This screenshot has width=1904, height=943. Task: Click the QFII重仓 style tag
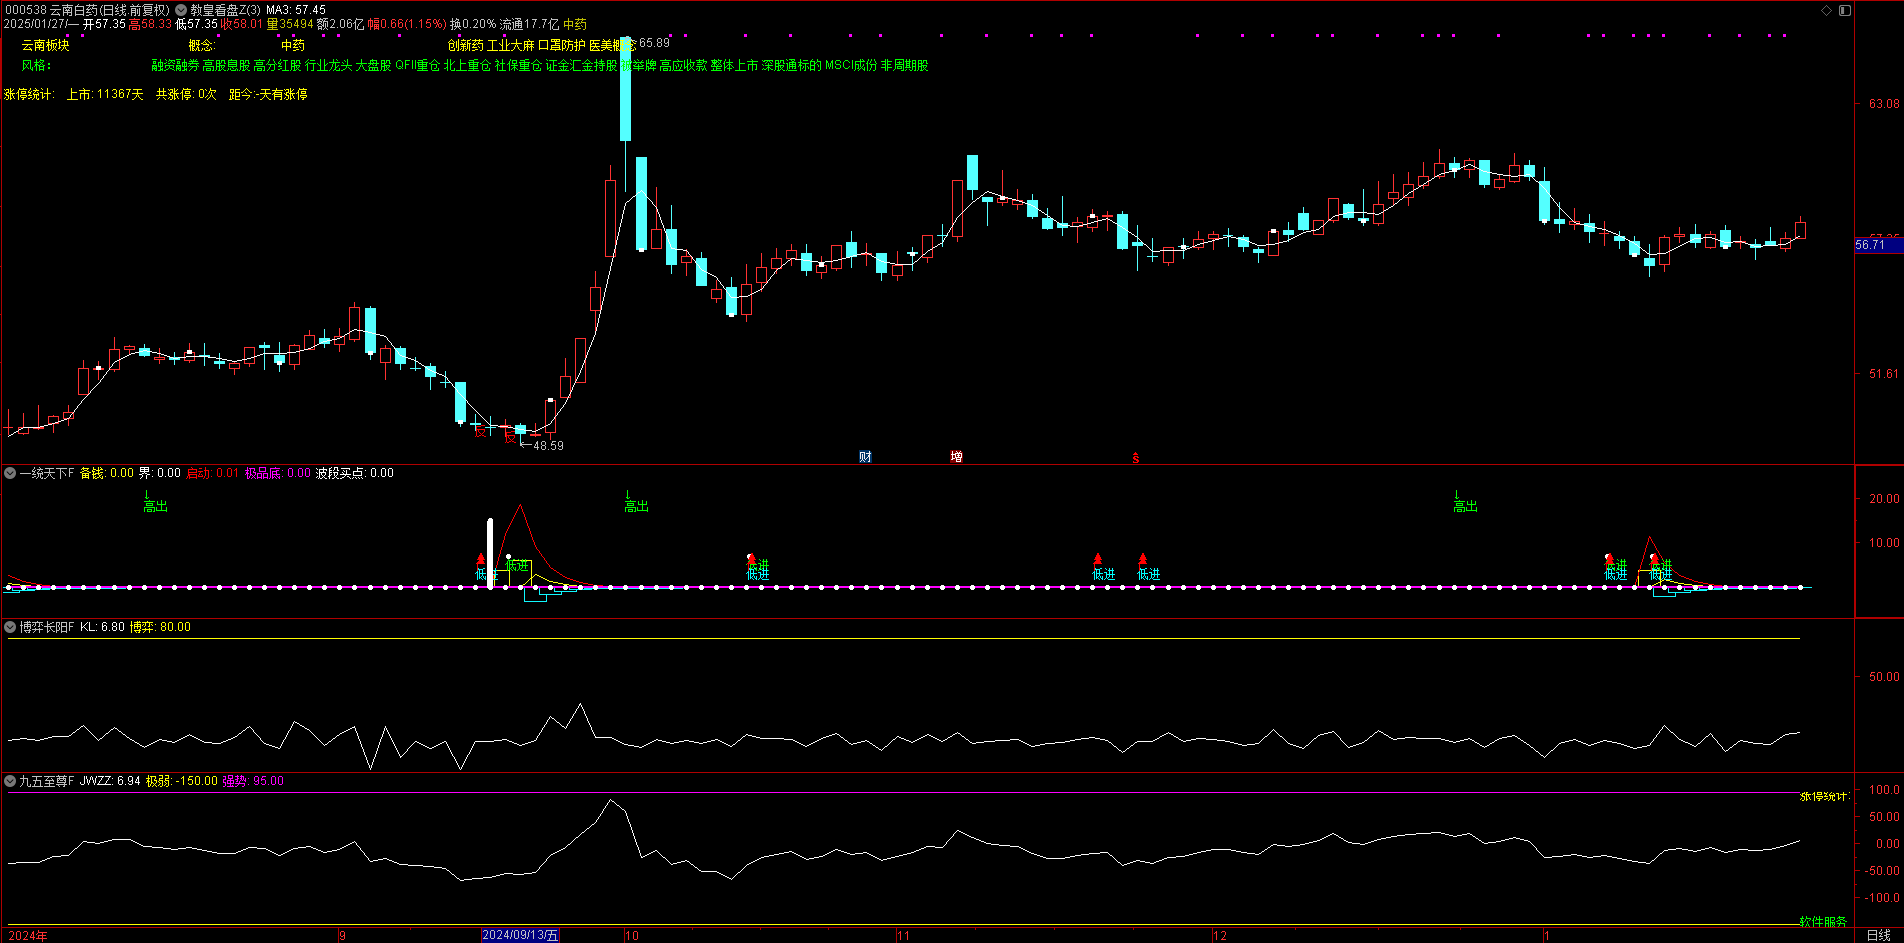pos(417,65)
